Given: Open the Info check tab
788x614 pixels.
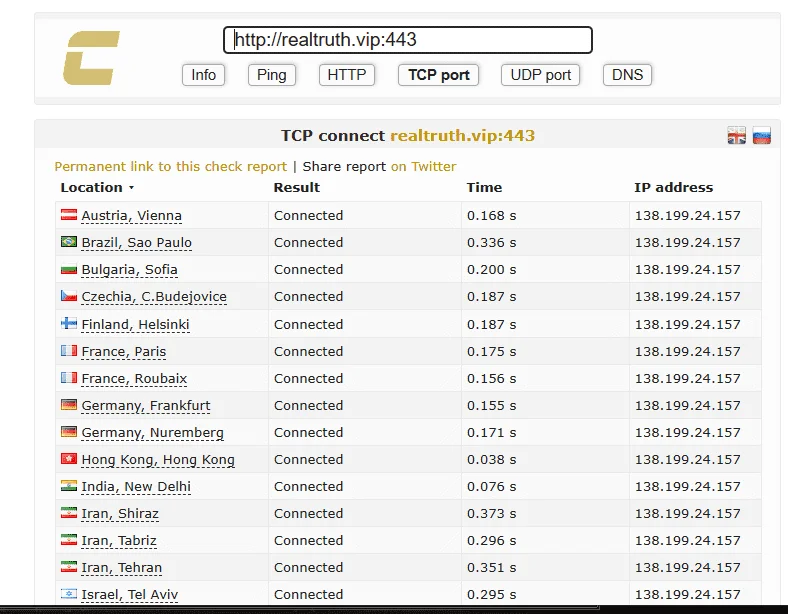Looking at the screenshot, I should click(204, 75).
